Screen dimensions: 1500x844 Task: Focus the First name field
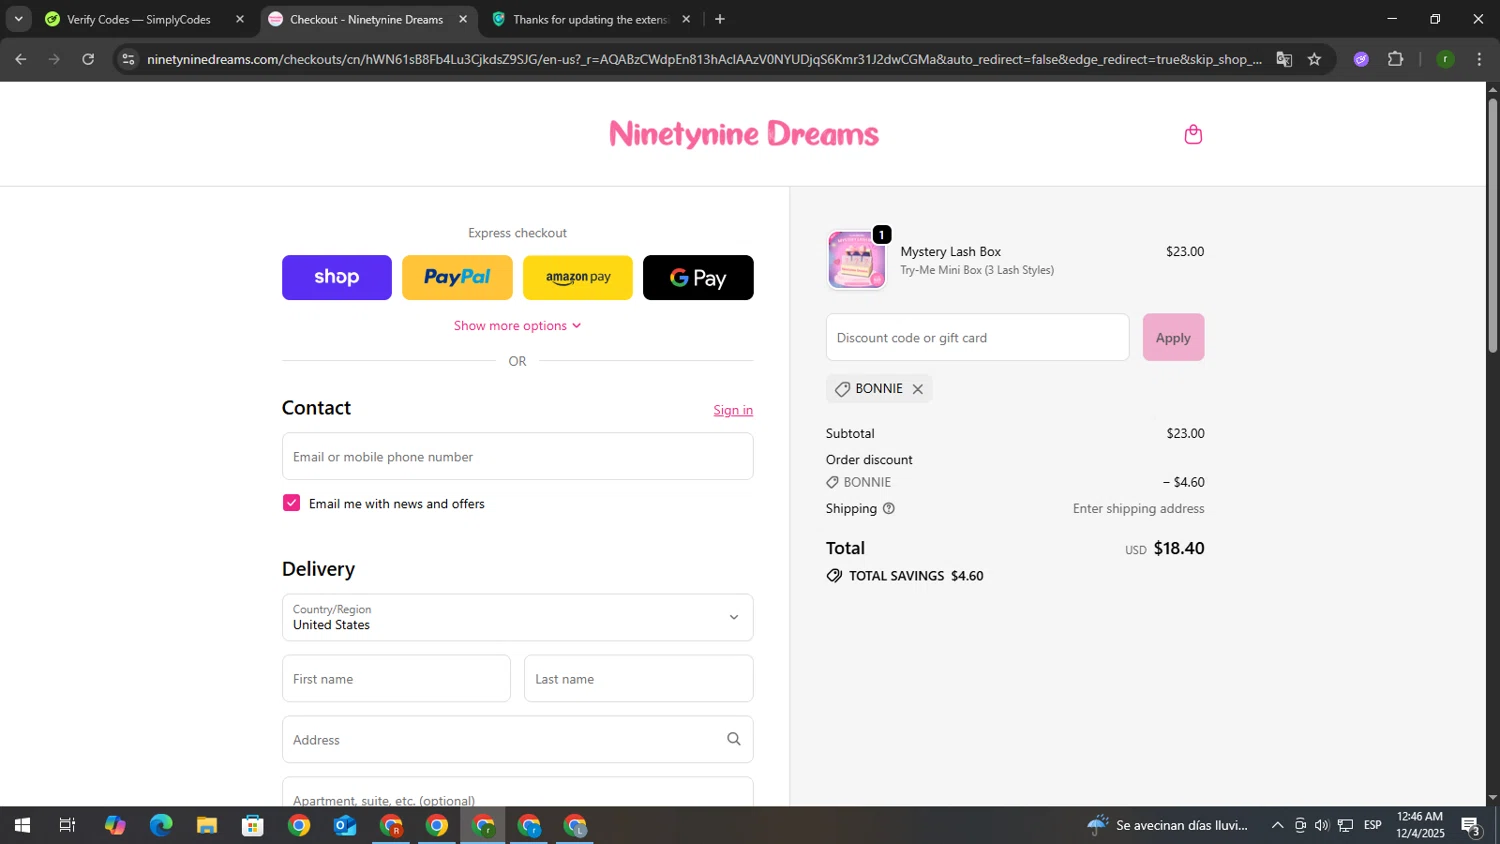[396, 679]
